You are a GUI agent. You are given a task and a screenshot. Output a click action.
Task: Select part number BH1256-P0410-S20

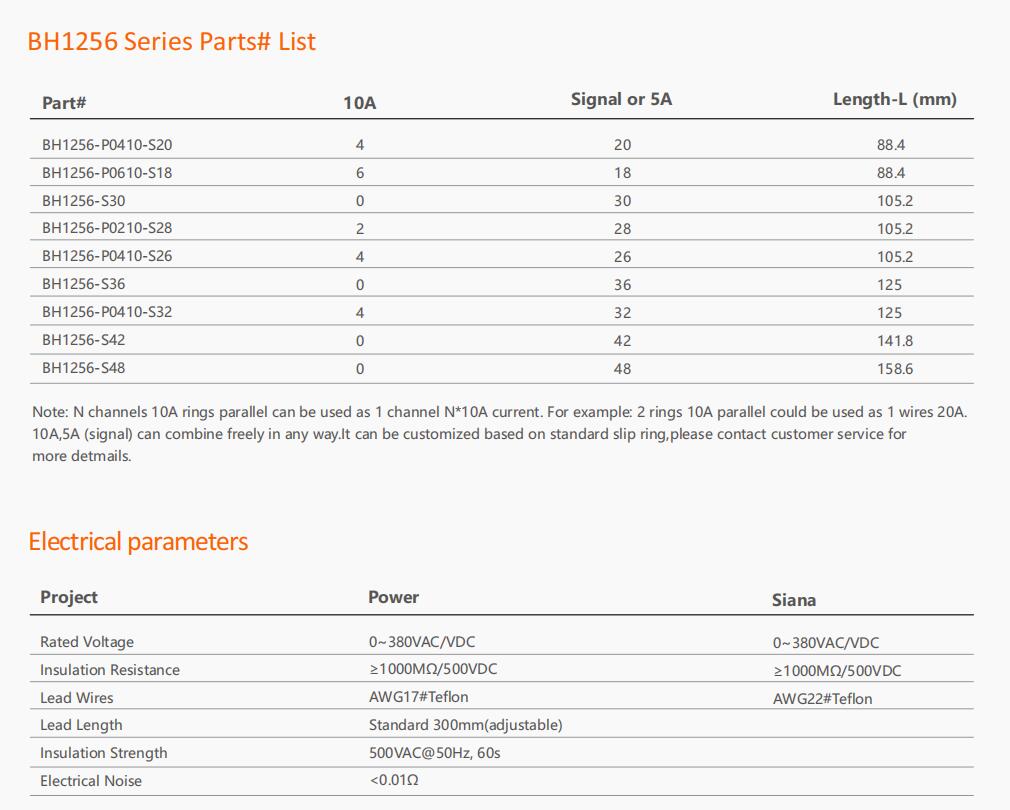107,145
